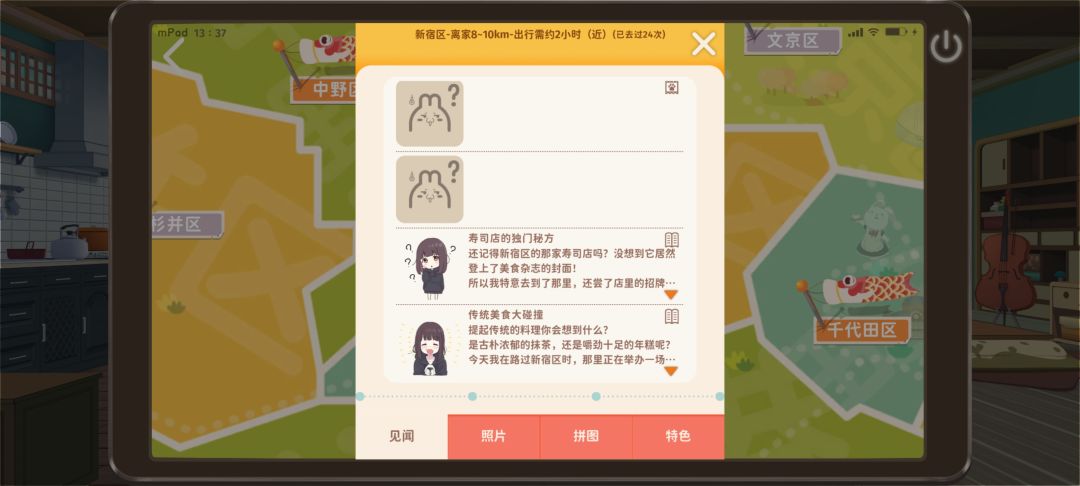Tap the back arrow on the map
This screenshot has height=486, width=1080.
point(173,52)
